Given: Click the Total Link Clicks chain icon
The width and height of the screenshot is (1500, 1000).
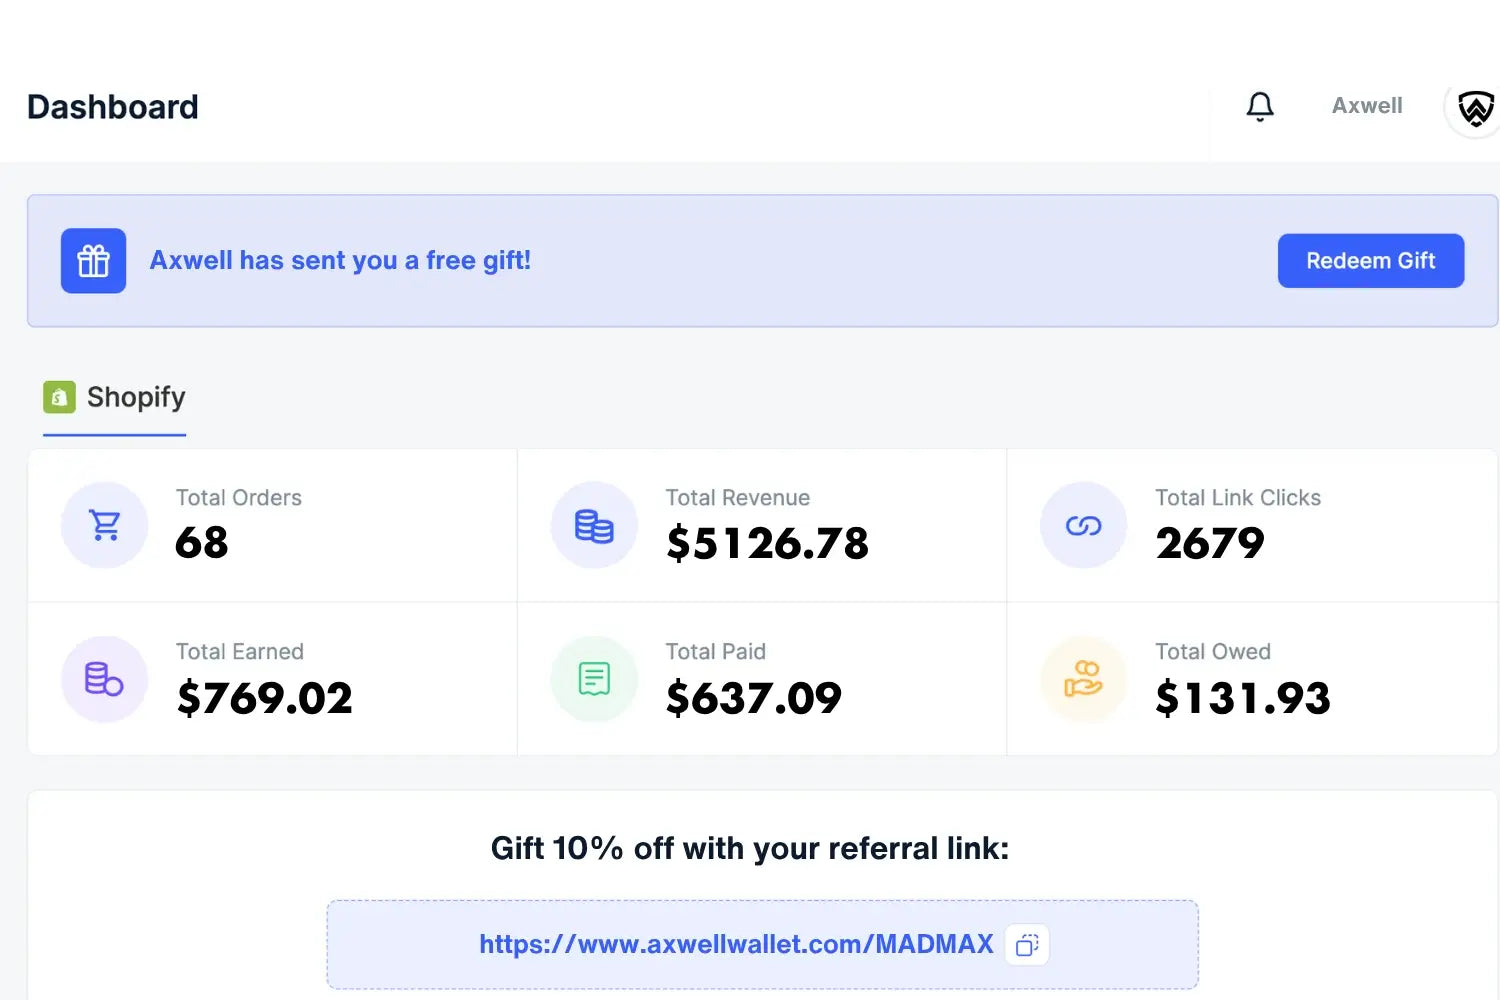Looking at the screenshot, I should 1083,525.
